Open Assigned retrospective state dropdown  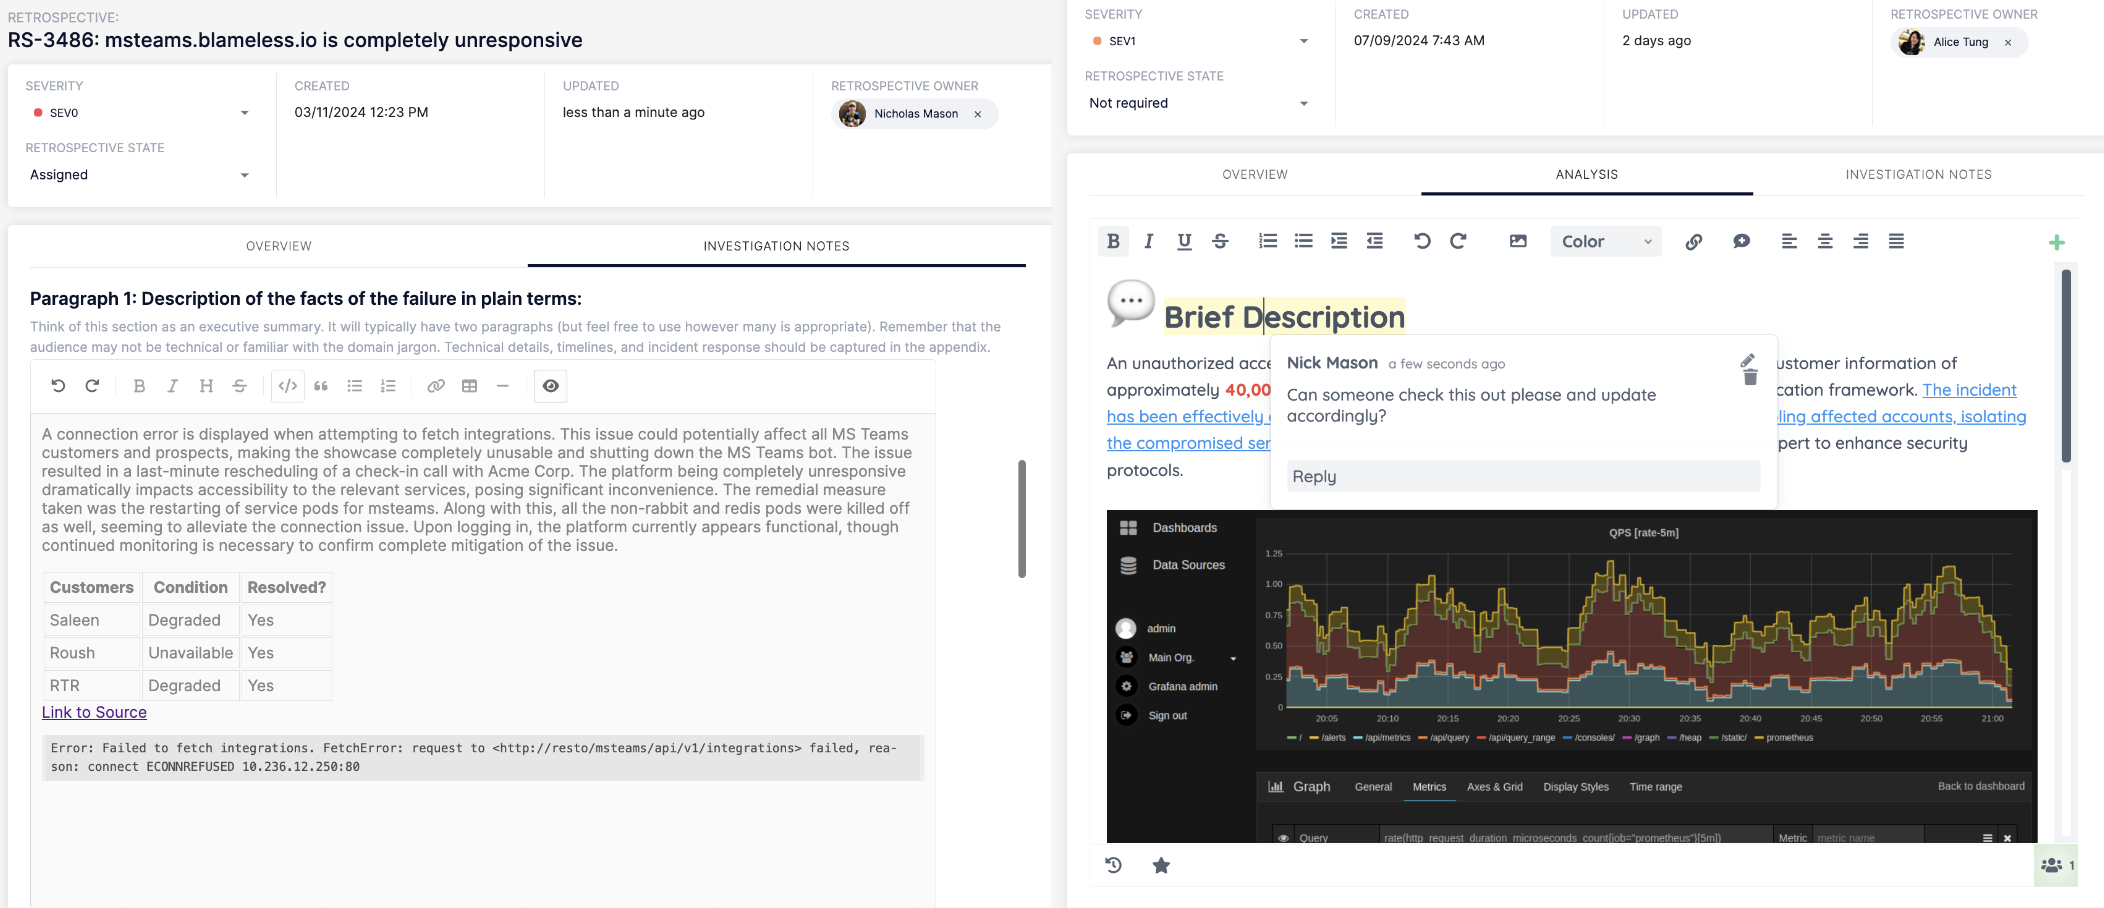click(x=139, y=175)
